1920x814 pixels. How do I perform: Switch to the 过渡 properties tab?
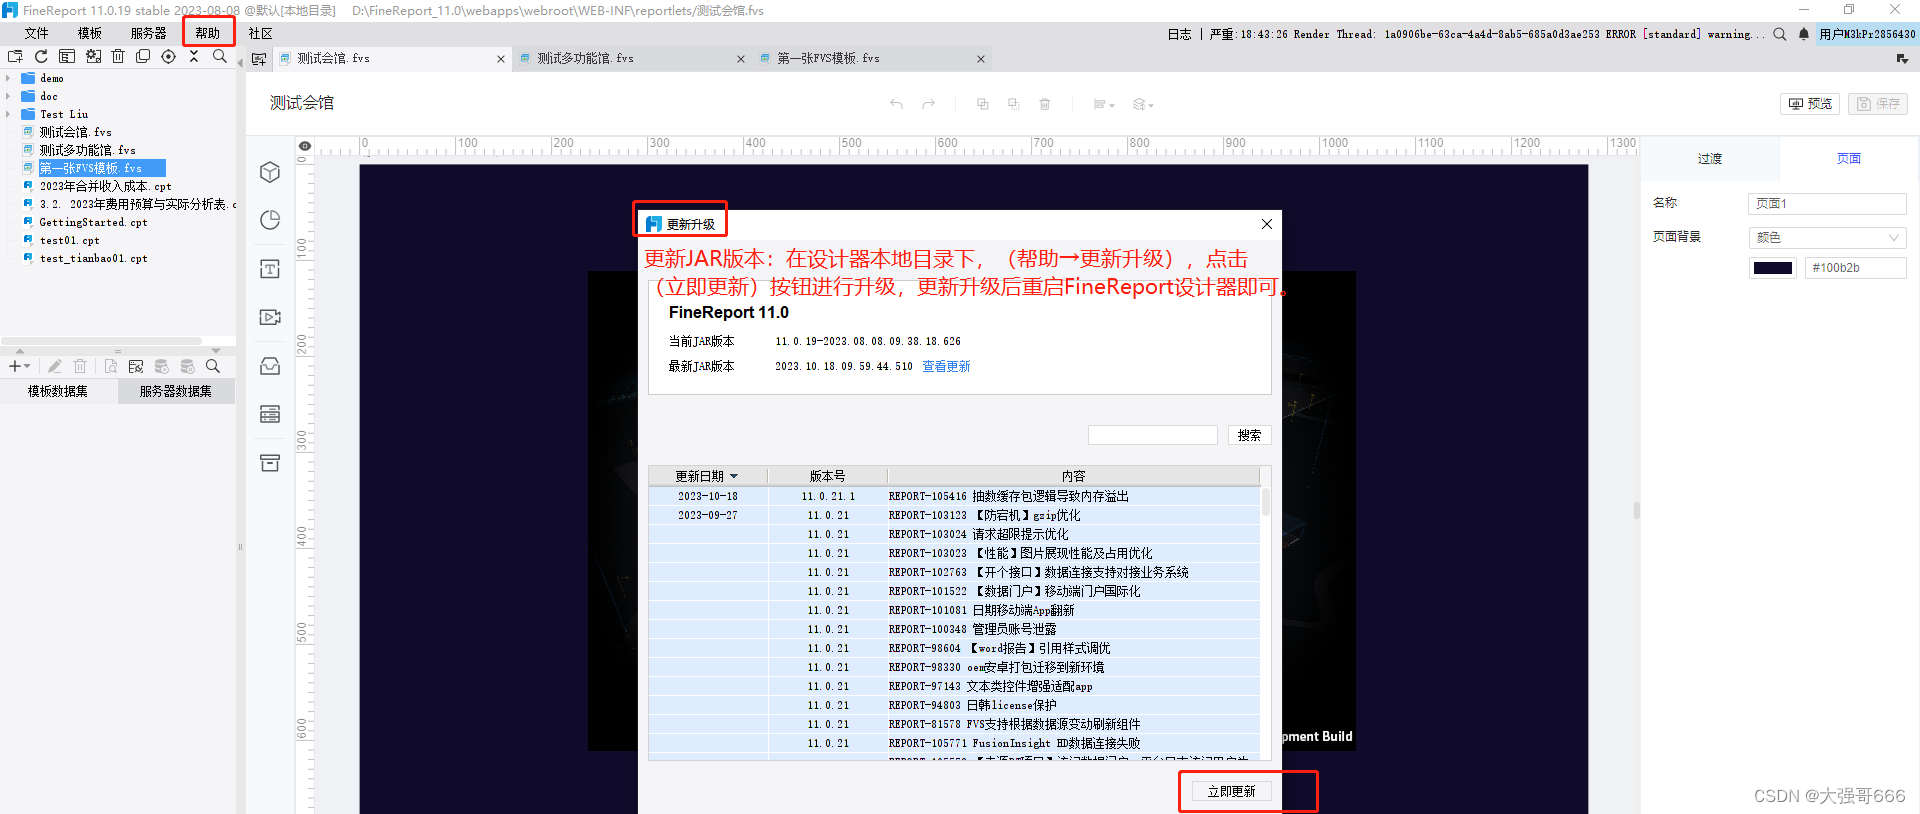coord(1710,158)
